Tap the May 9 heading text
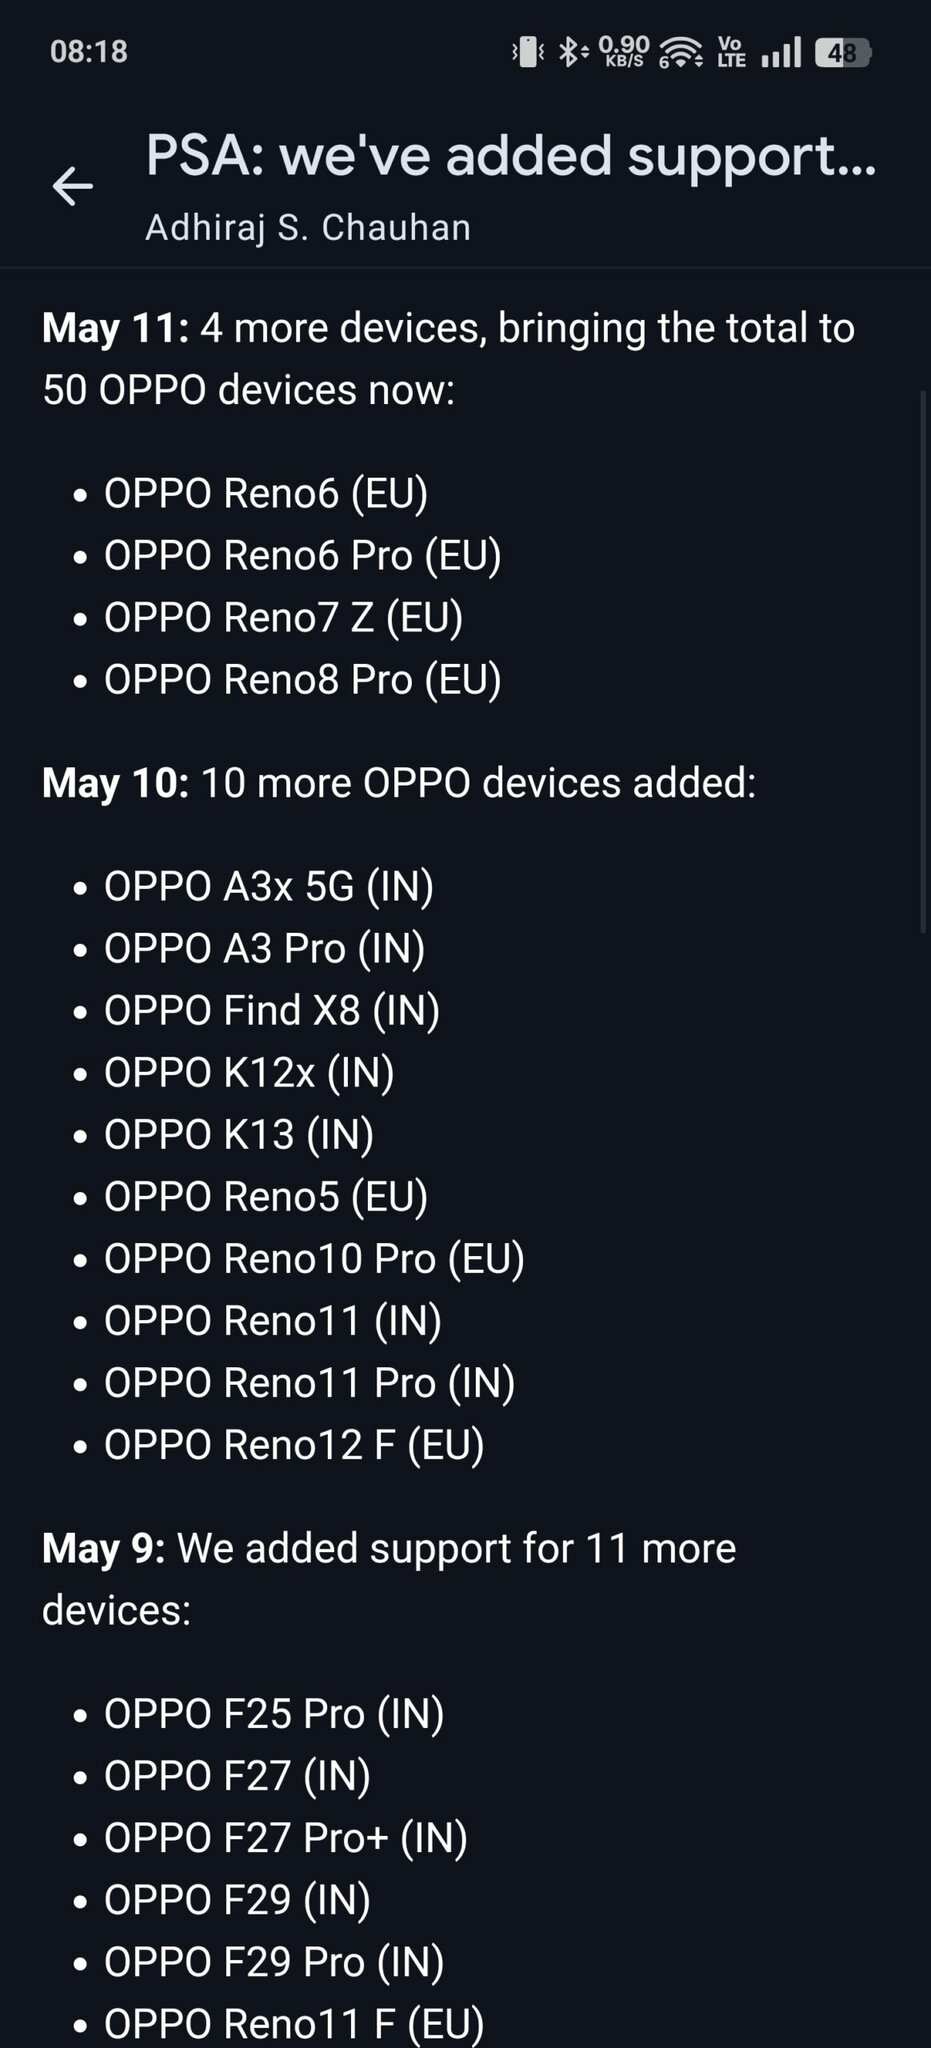The height and width of the screenshot is (2048, 931). (x=104, y=1548)
